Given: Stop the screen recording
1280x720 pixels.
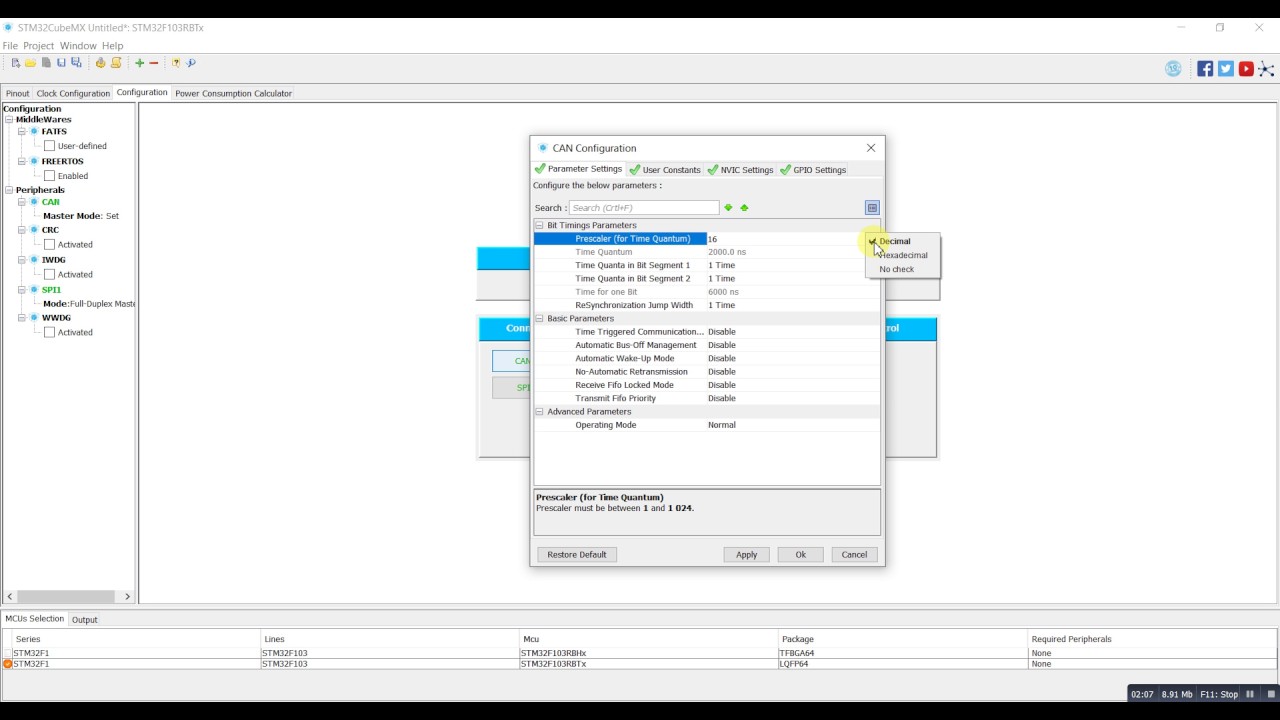Looking at the screenshot, I should [x=1271, y=694].
